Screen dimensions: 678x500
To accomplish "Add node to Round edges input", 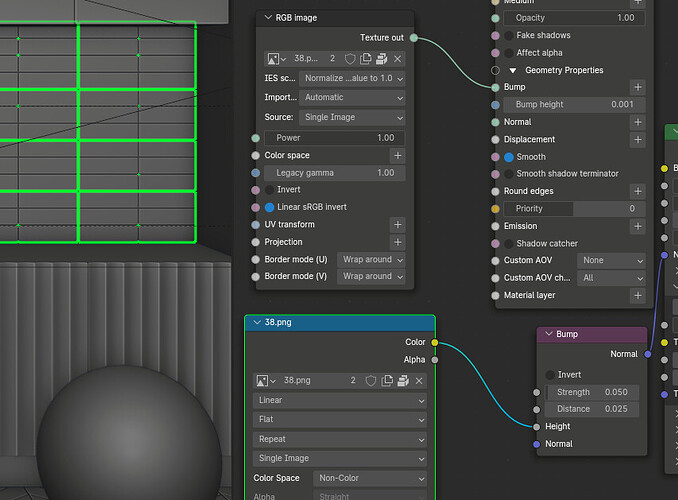I will [x=638, y=191].
